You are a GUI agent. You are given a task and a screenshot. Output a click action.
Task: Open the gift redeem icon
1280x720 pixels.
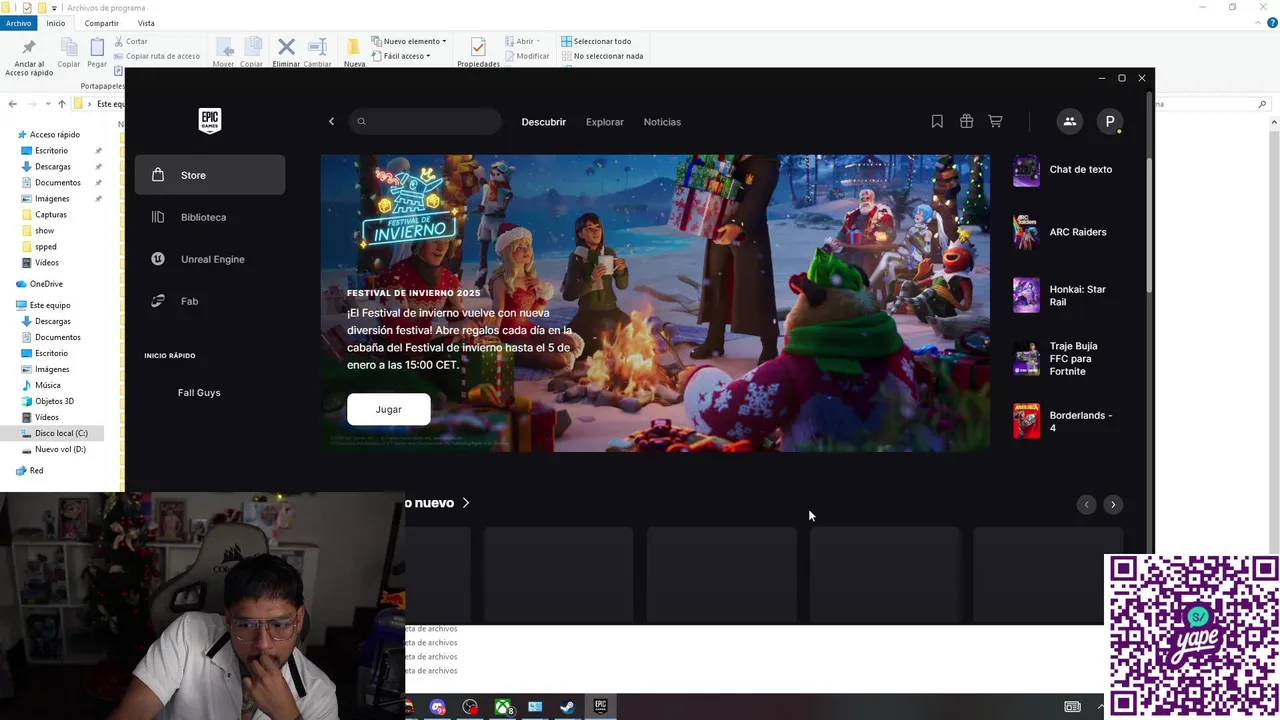coord(966,121)
